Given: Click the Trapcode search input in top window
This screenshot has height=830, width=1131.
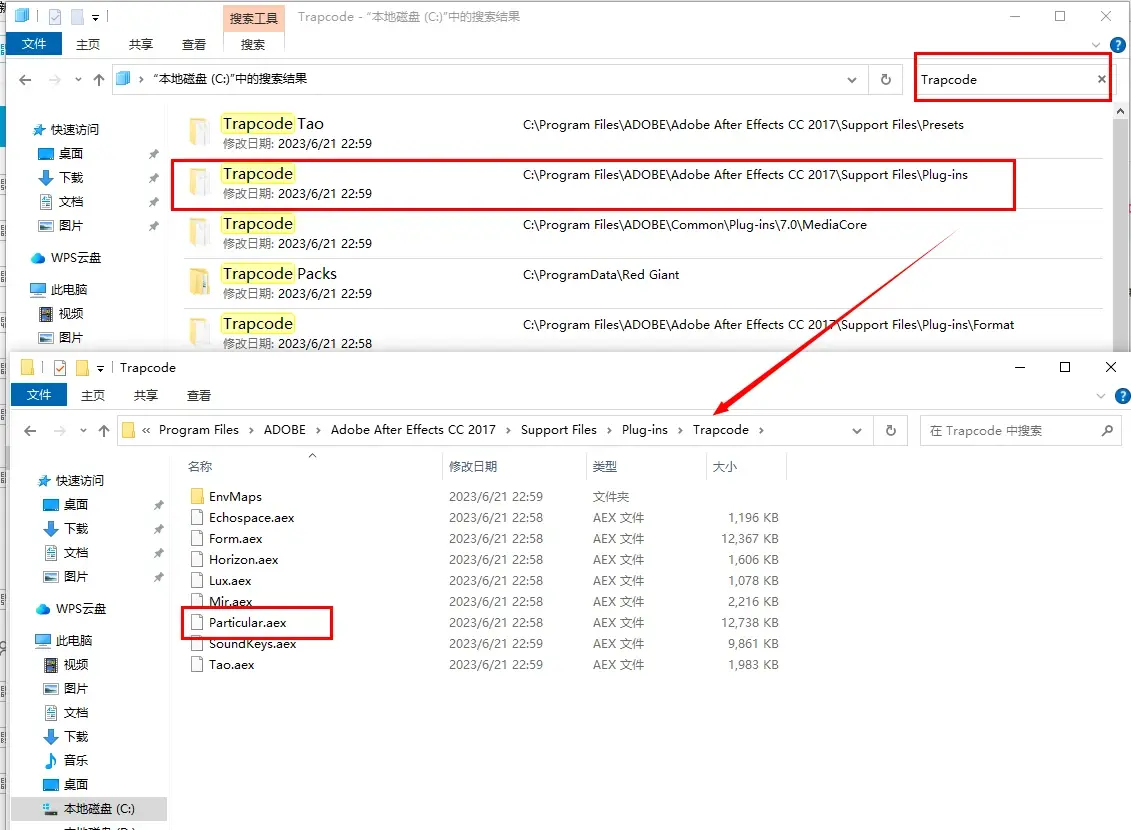Looking at the screenshot, I should (x=1006, y=79).
